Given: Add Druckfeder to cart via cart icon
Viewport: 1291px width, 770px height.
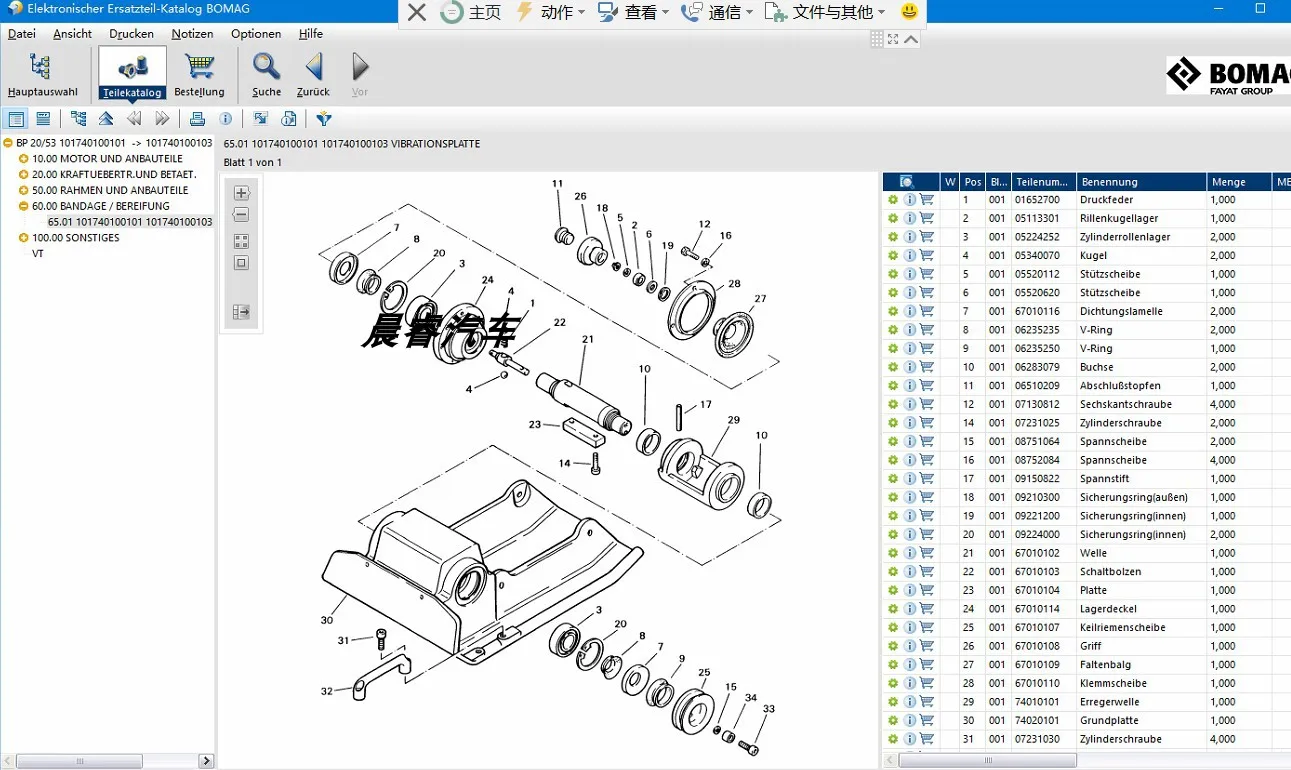Looking at the screenshot, I should click(927, 200).
